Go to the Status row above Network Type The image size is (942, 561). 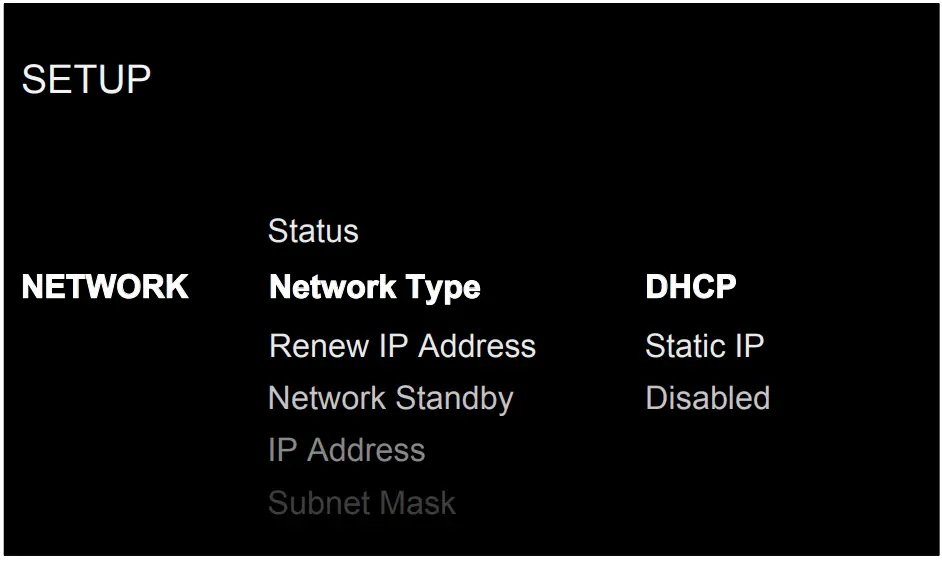[313, 231]
